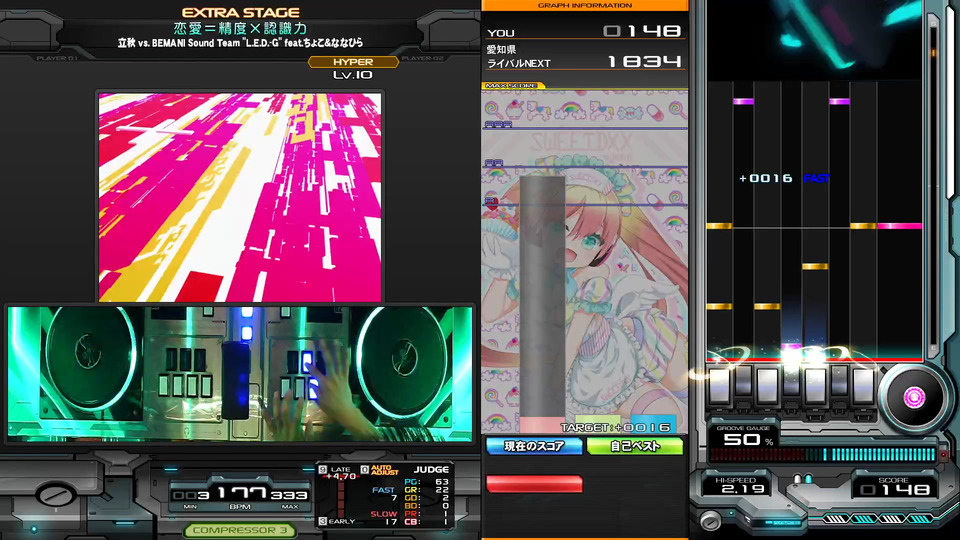This screenshot has height=540, width=960.
Task: Click the groove gauge meter bar
Action: coord(823,454)
